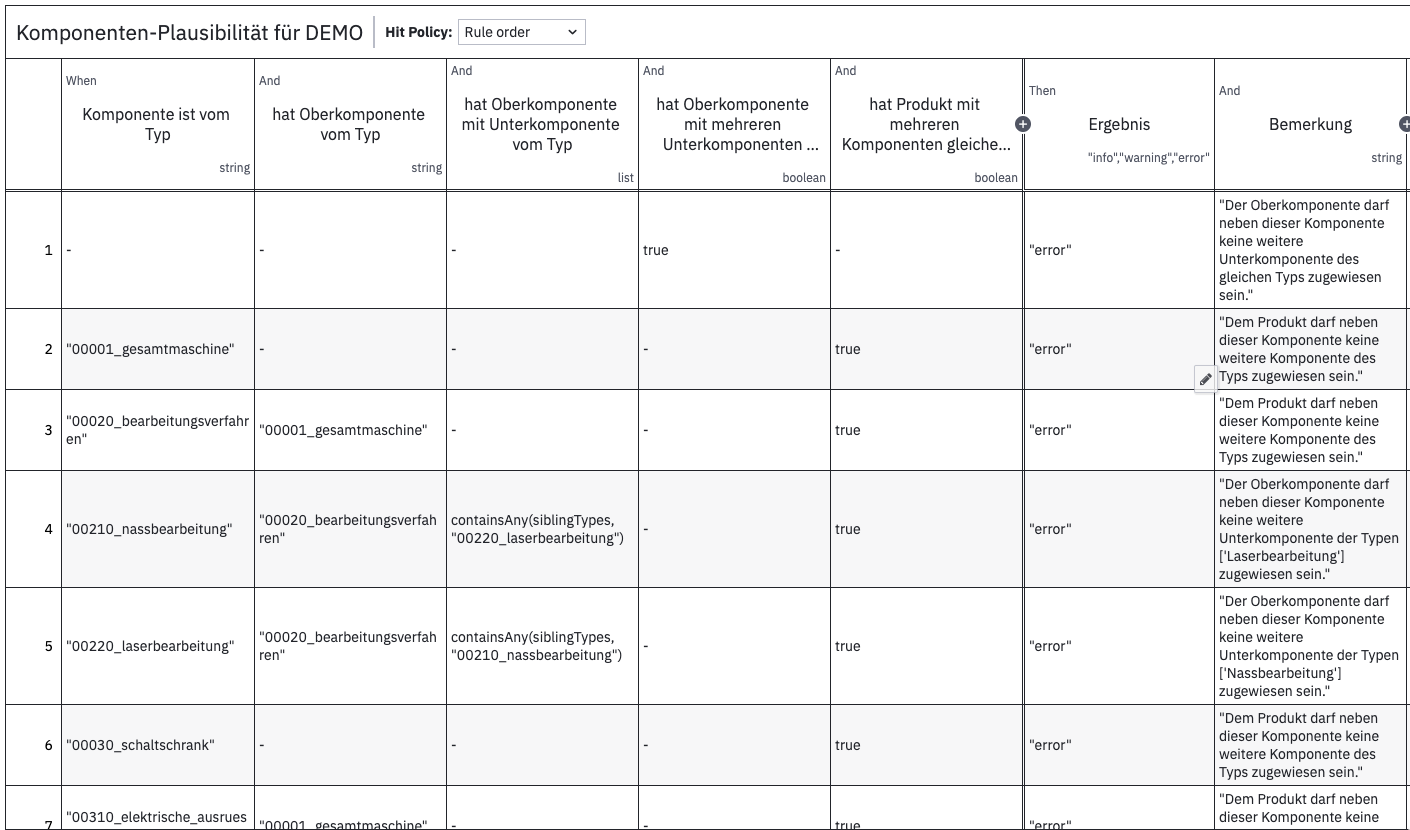Click the pencil edit icon in rule 2 remark
1410x830 pixels.
(x=1205, y=379)
